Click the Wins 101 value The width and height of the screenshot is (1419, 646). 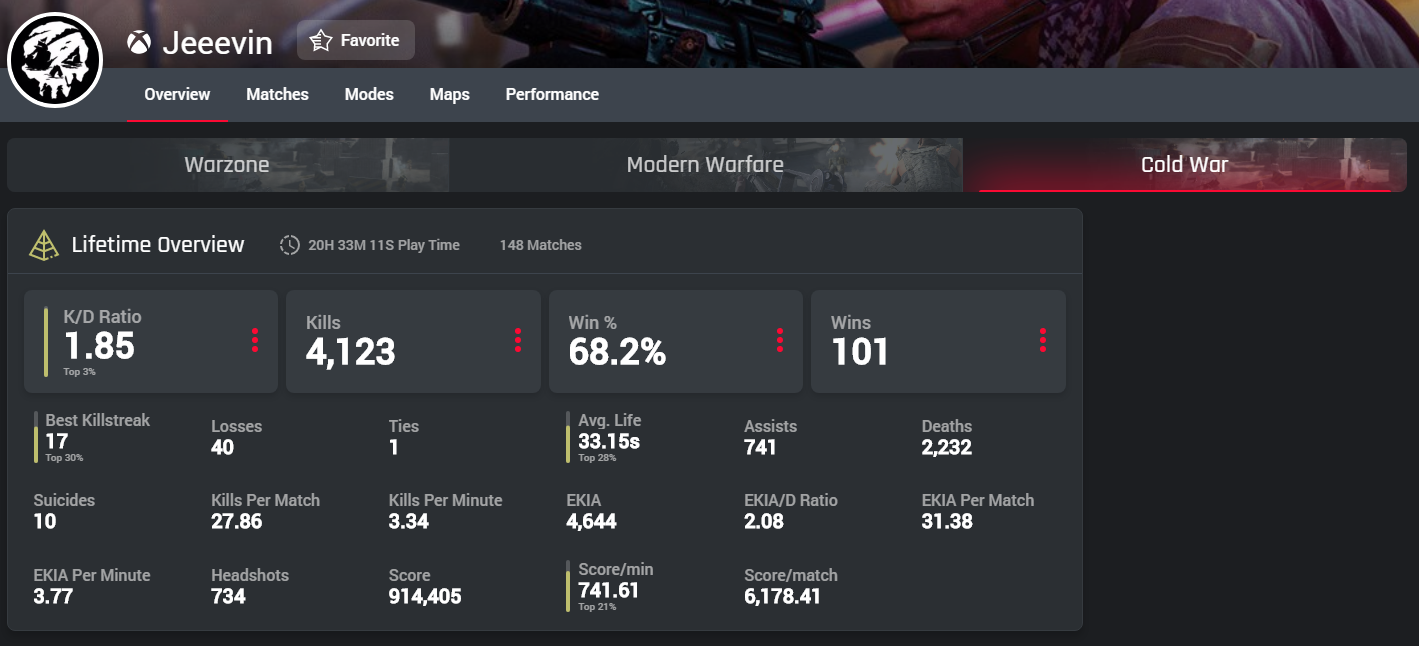(860, 352)
